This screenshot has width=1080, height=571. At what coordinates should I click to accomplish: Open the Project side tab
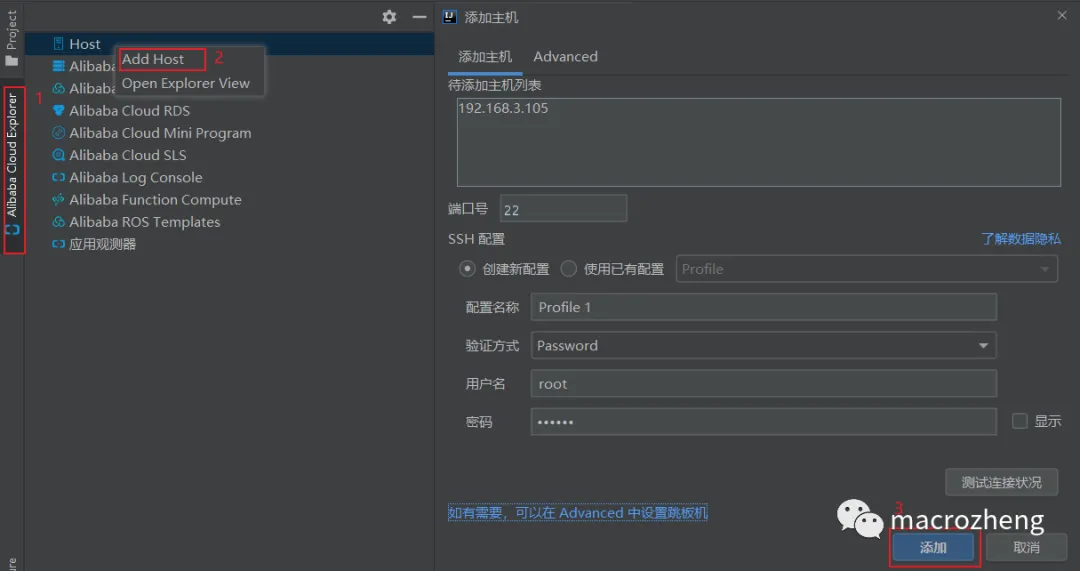coord(12,36)
